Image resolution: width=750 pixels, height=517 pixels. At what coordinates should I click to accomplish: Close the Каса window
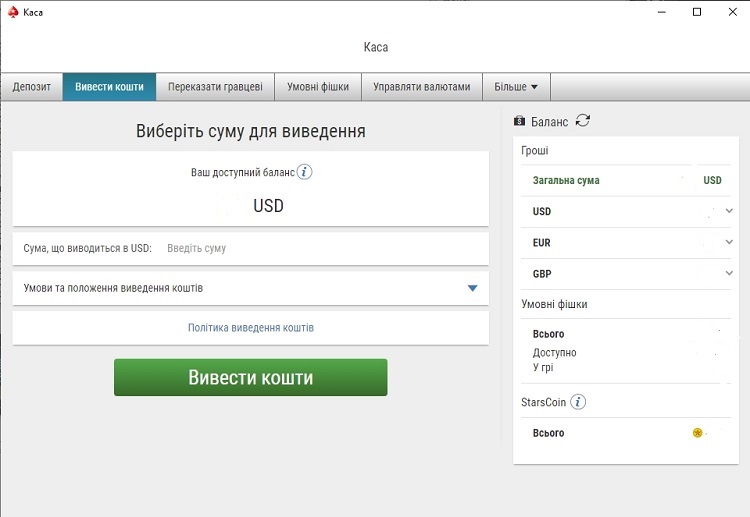pyautogui.click(x=732, y=12)
